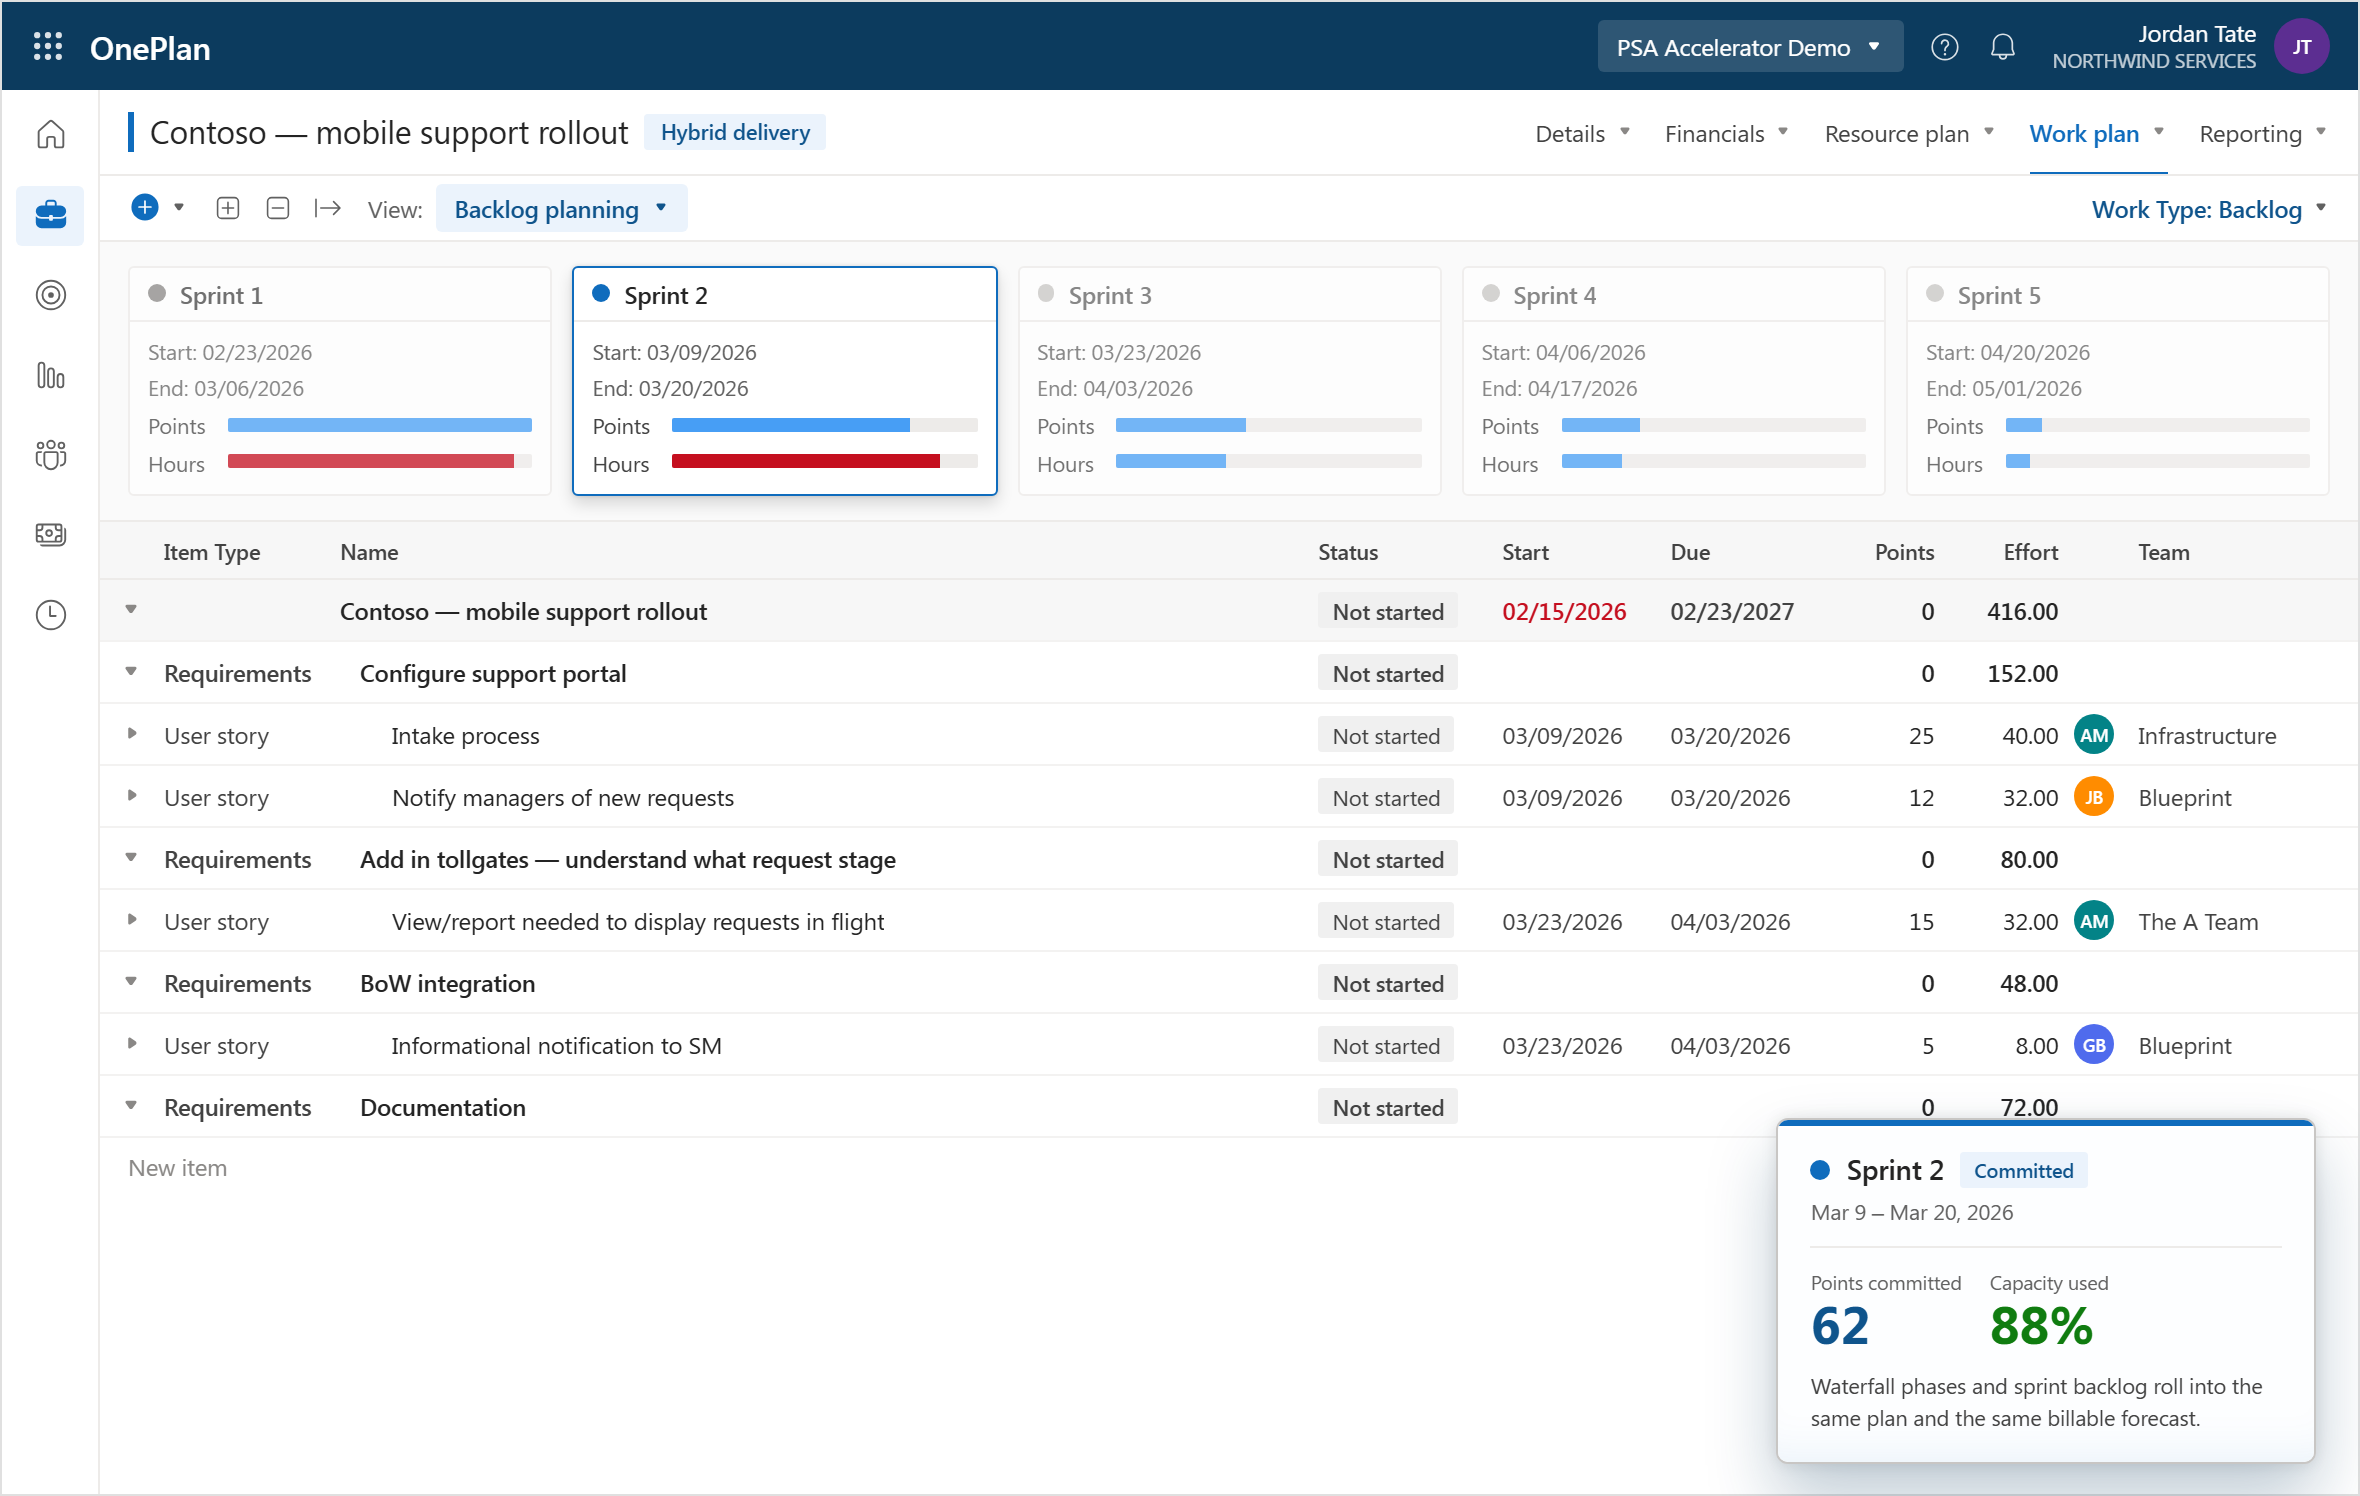Open the app launcher grid icon
This screenshot has height=1496, width=2360.
[47, 47]
